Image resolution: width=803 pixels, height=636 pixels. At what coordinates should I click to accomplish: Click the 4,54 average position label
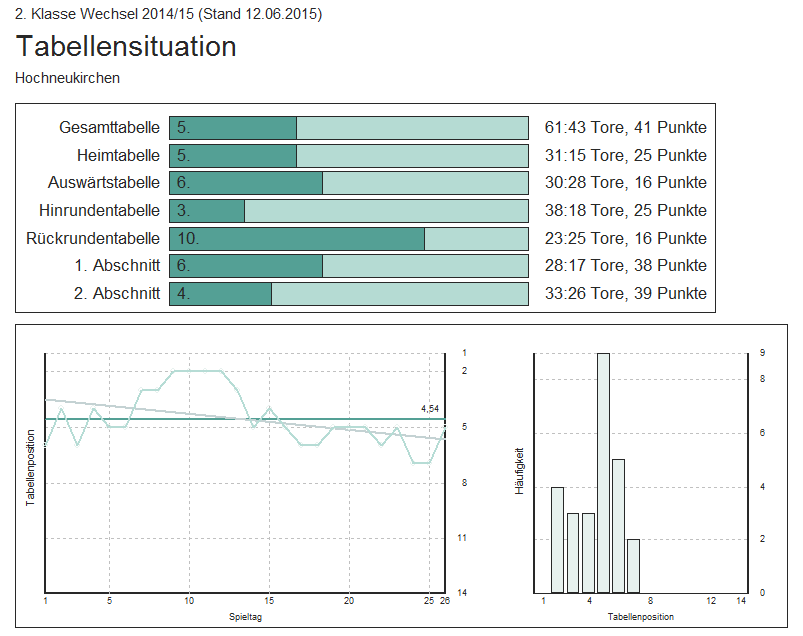pyautogui.click(x=429, y=409)
